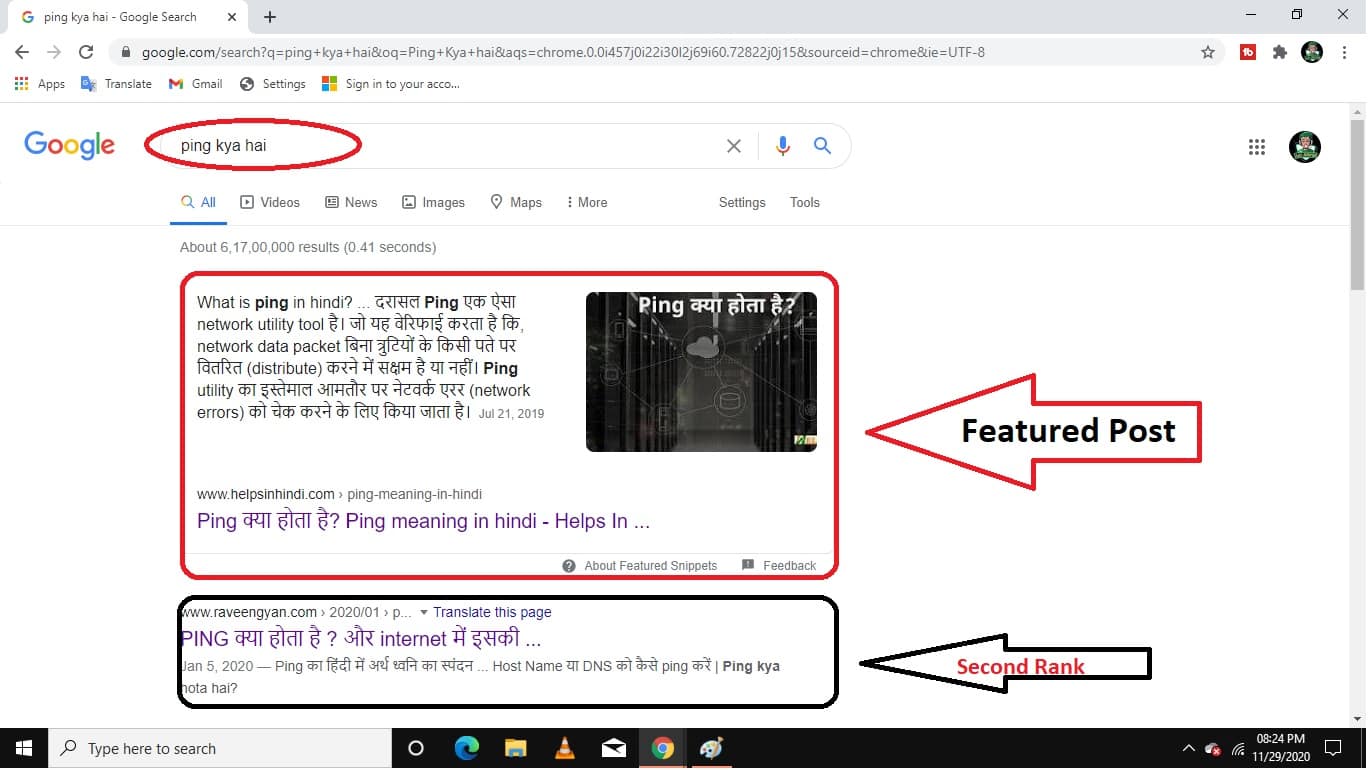Expand the More search categories menu
Image resolution: width=1368 pixels, height=770 pixels.
point(587,202)
